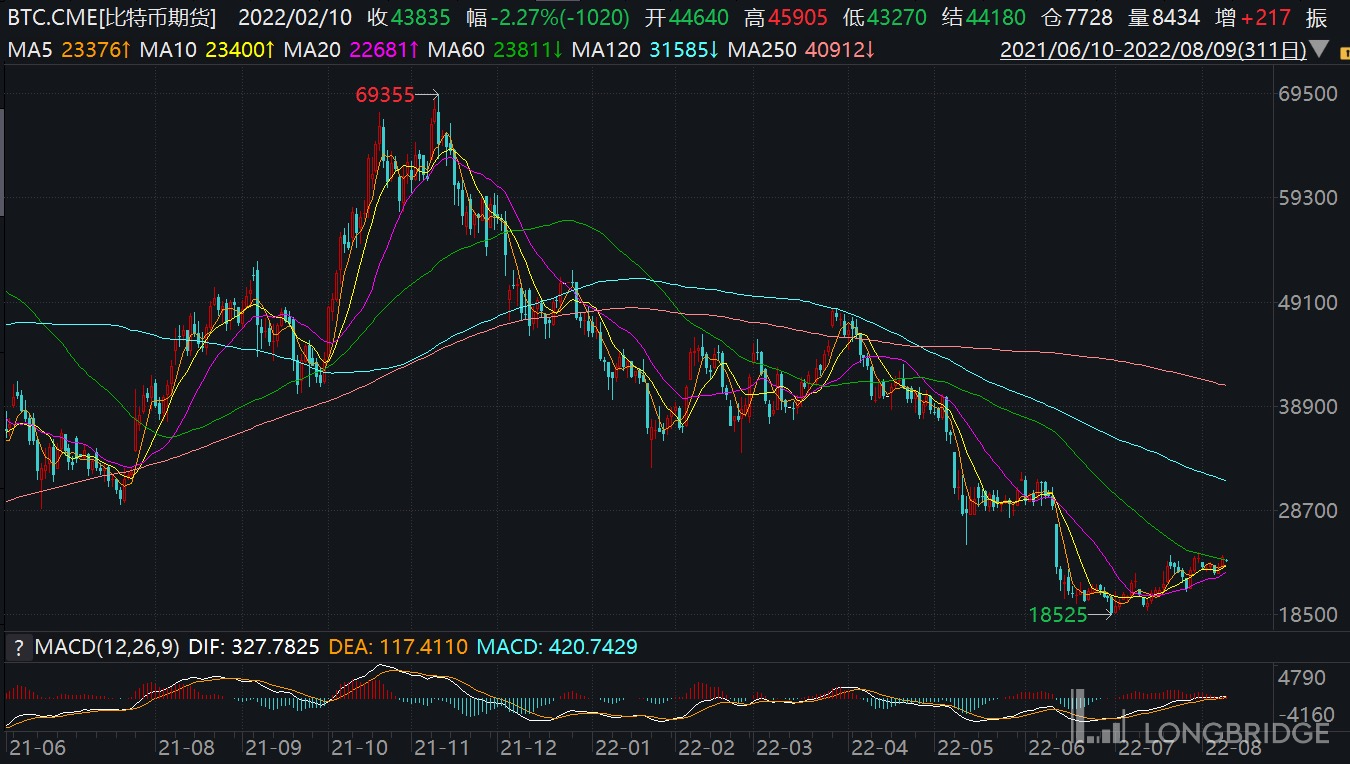Open MACD(12,26,9) indicator settings label

click(x=107, y=648)
